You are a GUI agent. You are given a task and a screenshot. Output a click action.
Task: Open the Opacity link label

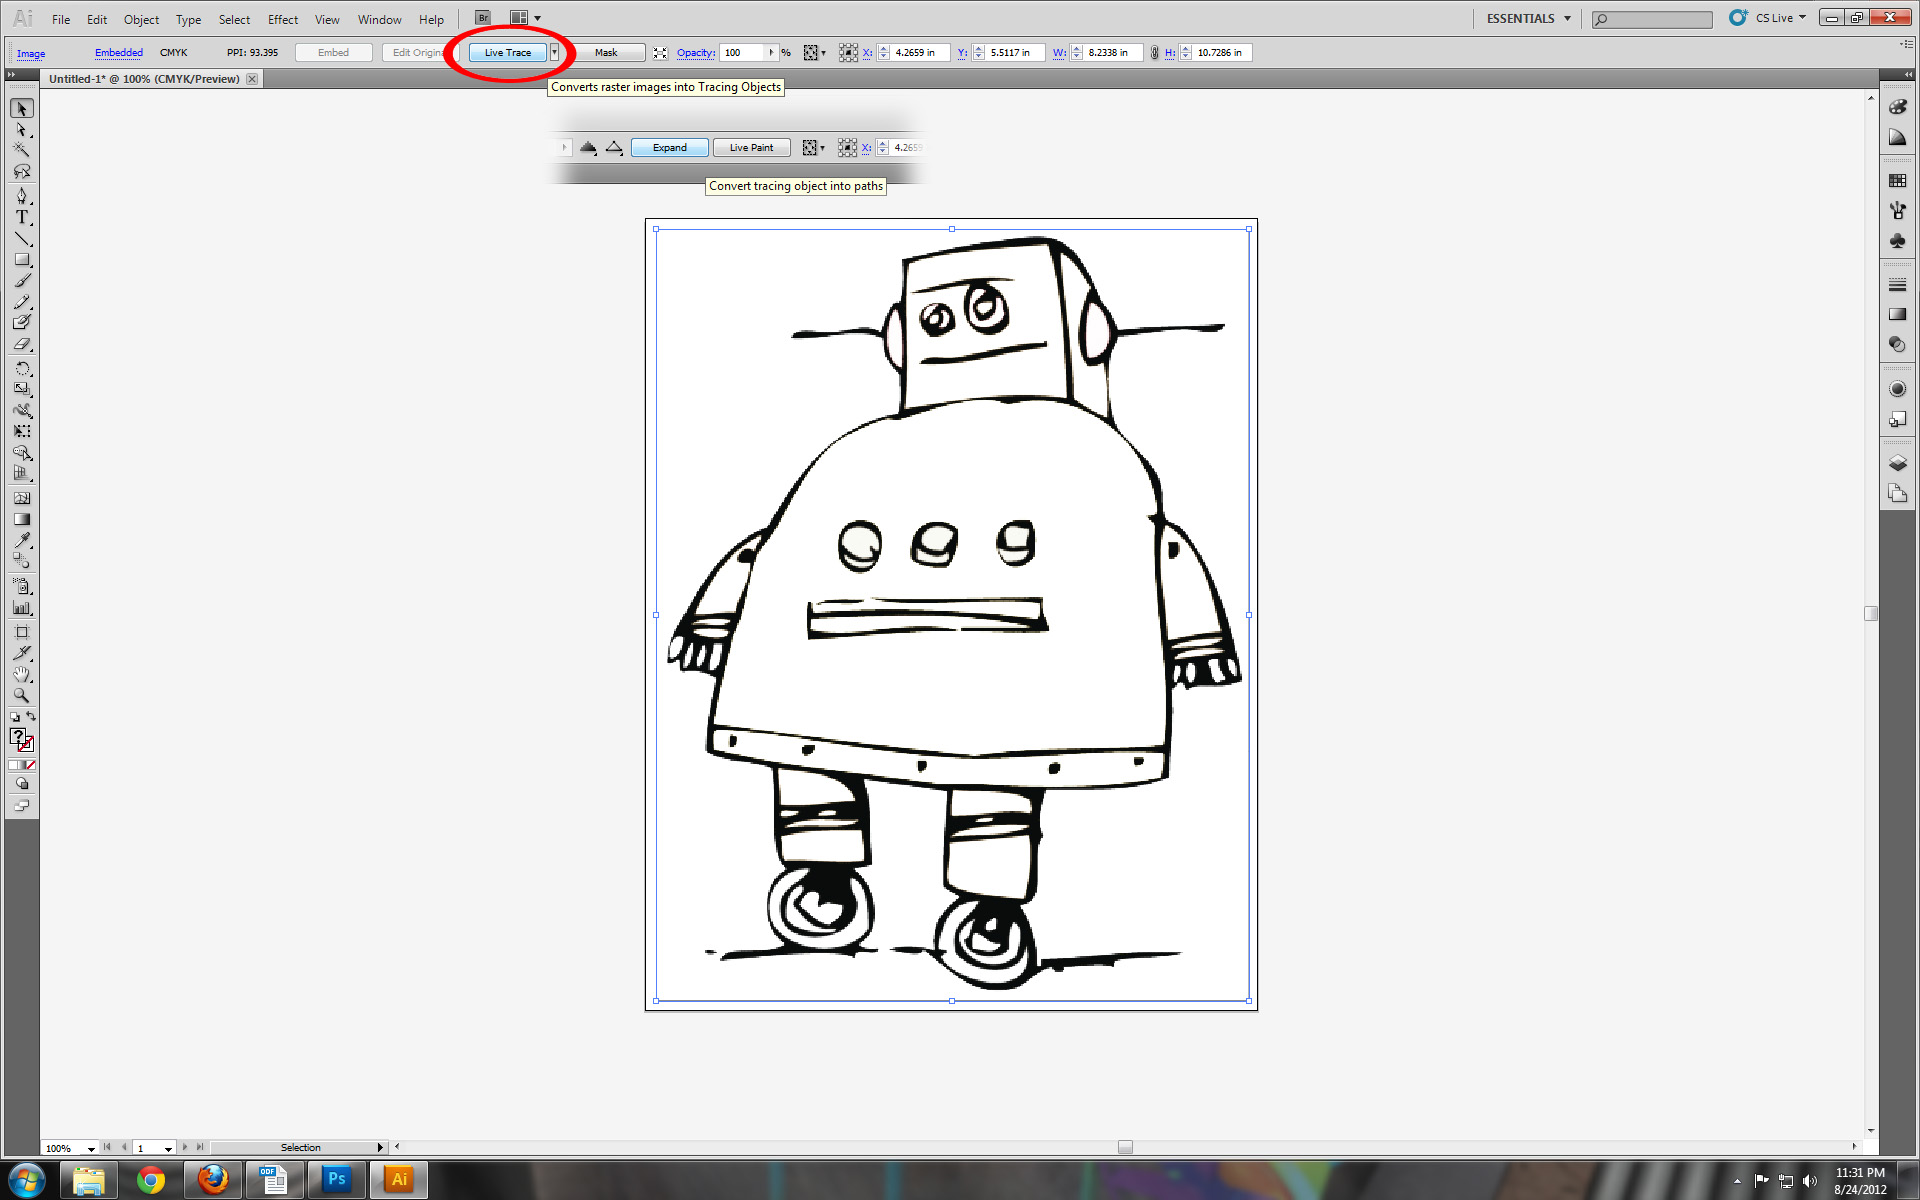point(696,53)
